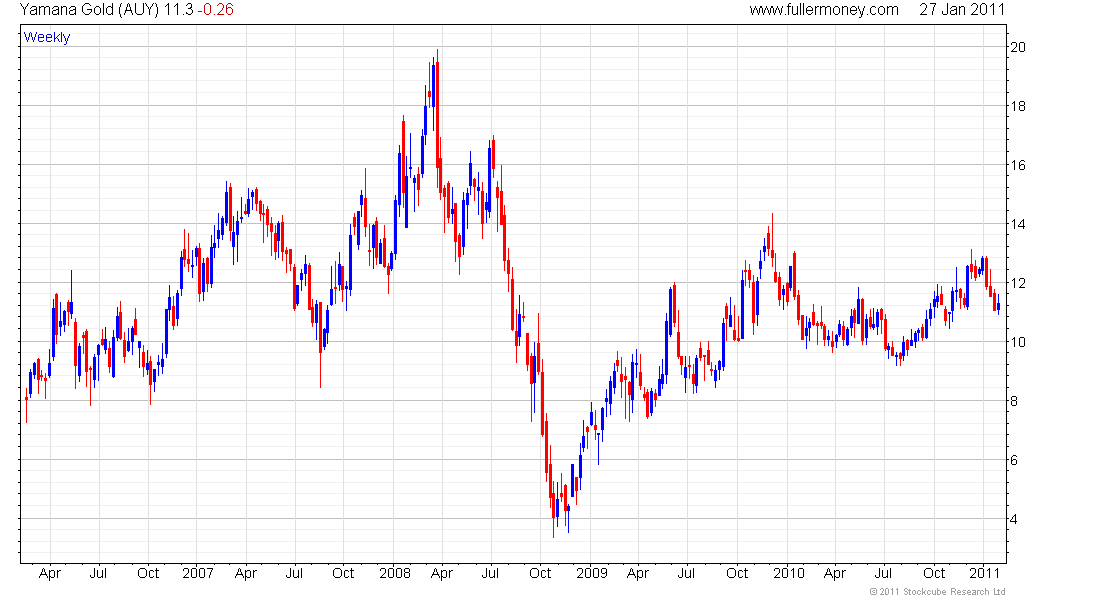Click the '2008' year label on time axis
This screenshot has width=1100, height=600.
pos(395,573)
